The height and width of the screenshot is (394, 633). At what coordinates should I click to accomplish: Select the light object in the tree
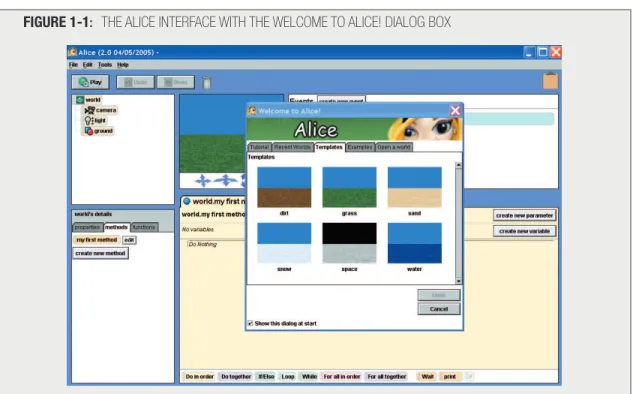pos(95,120)
